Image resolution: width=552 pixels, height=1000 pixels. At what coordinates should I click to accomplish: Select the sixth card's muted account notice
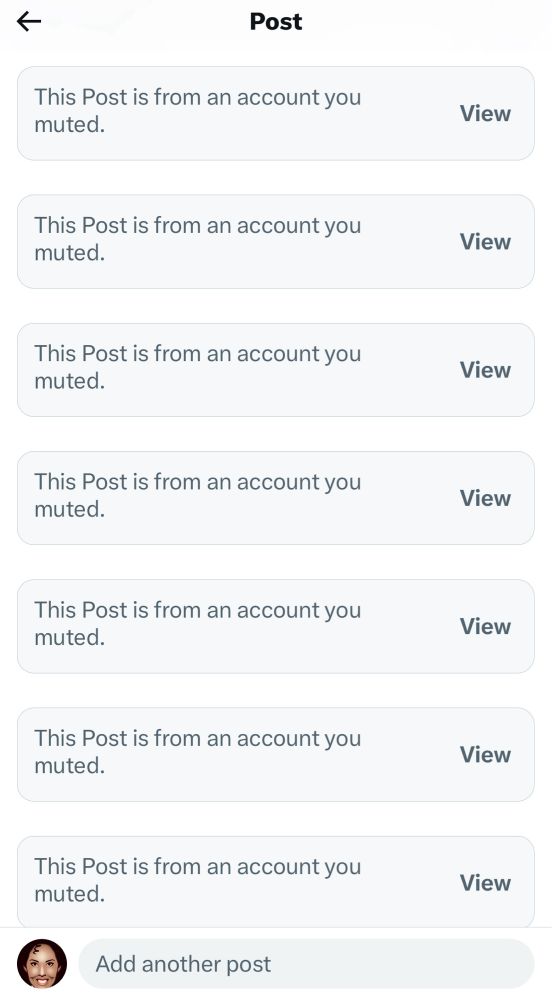click(x=198, y=752)
